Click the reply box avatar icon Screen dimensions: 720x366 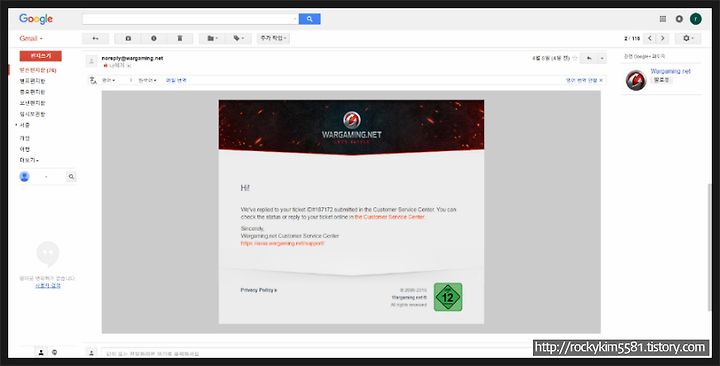coord(91,353)
